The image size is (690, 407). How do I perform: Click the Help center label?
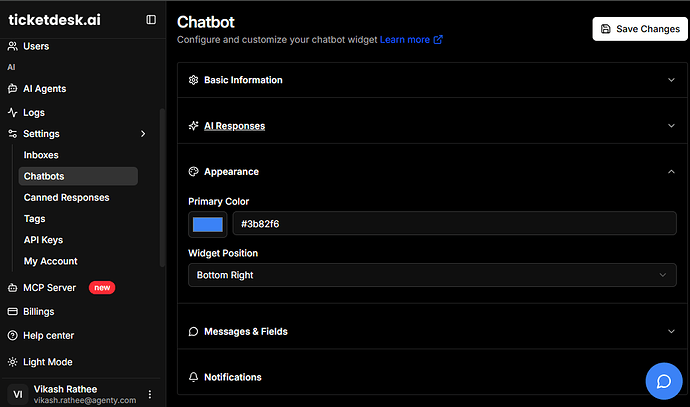[x=48, y=336]
